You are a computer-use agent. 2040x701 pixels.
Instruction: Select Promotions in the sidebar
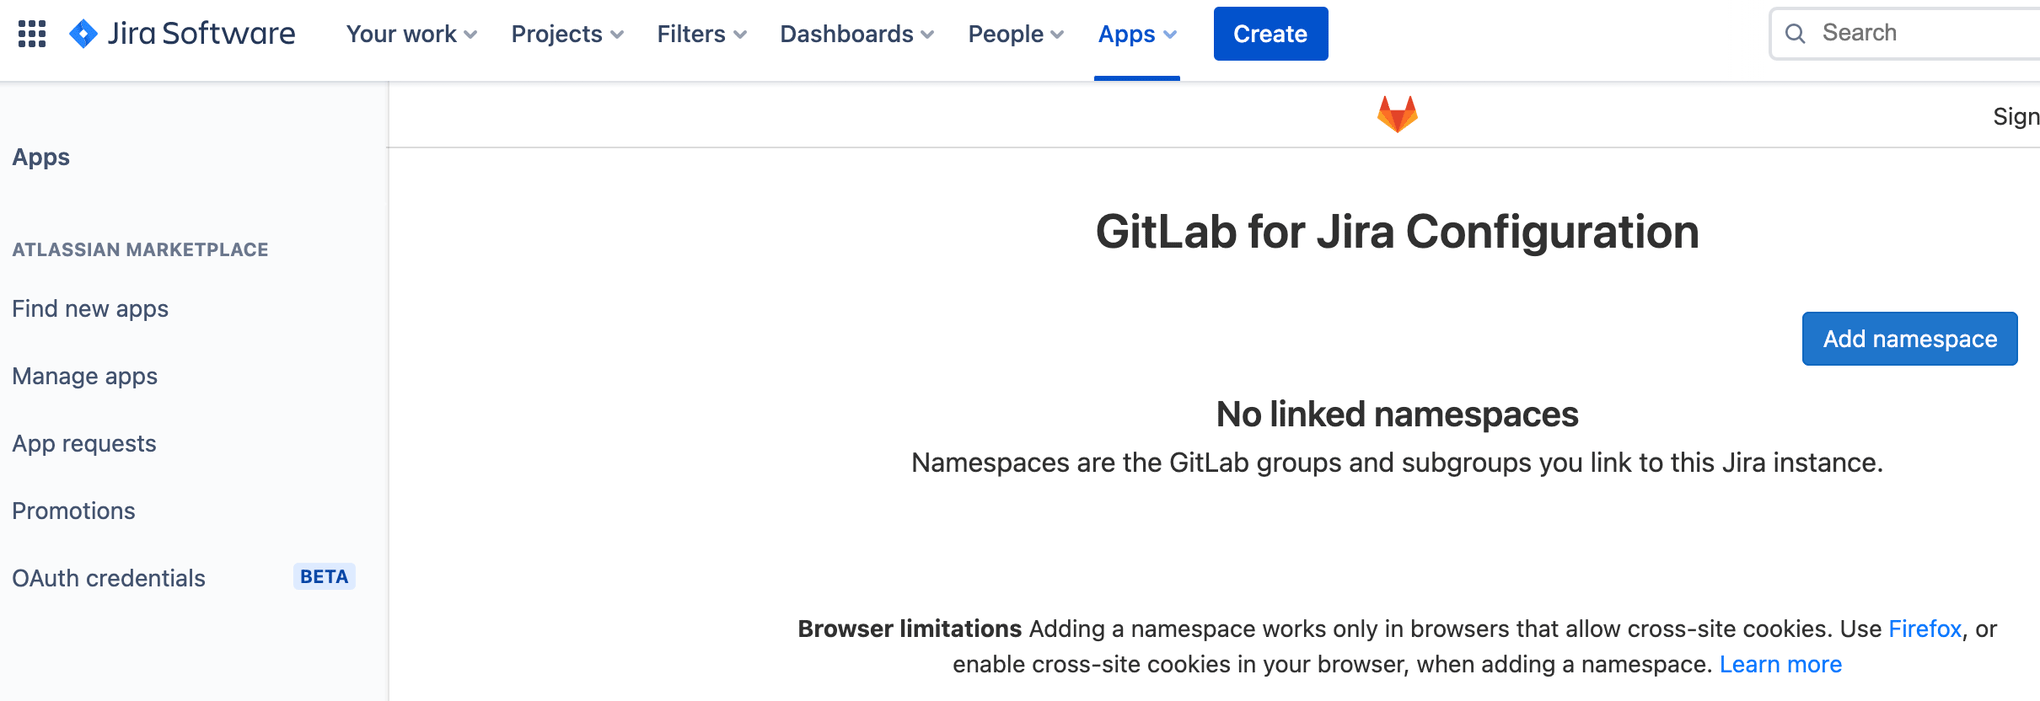(x=74, y=511)
